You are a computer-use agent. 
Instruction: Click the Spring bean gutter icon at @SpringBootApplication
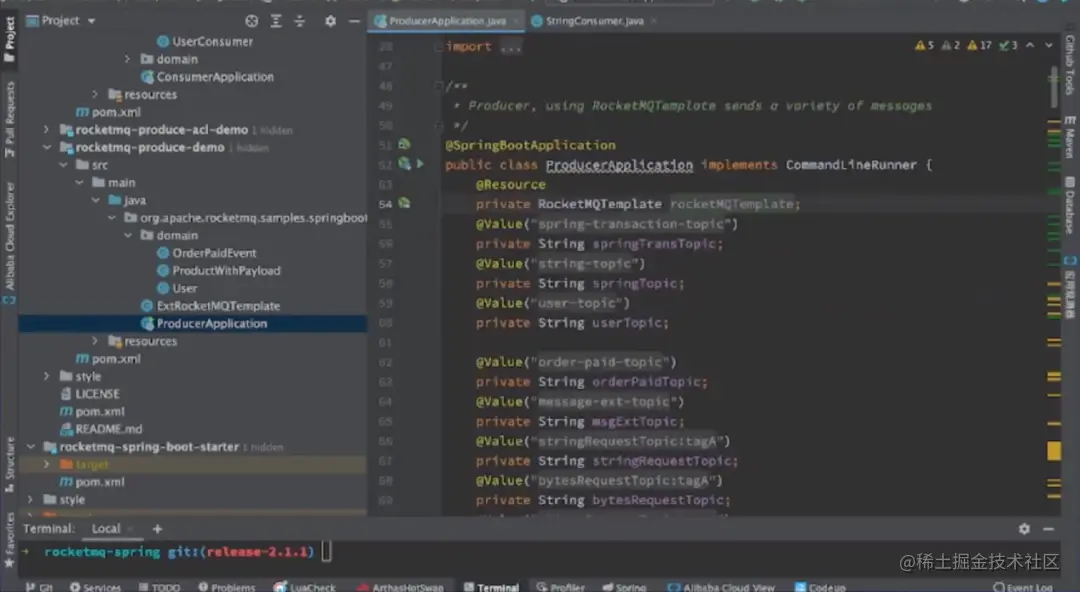click(x=404, y=144)
